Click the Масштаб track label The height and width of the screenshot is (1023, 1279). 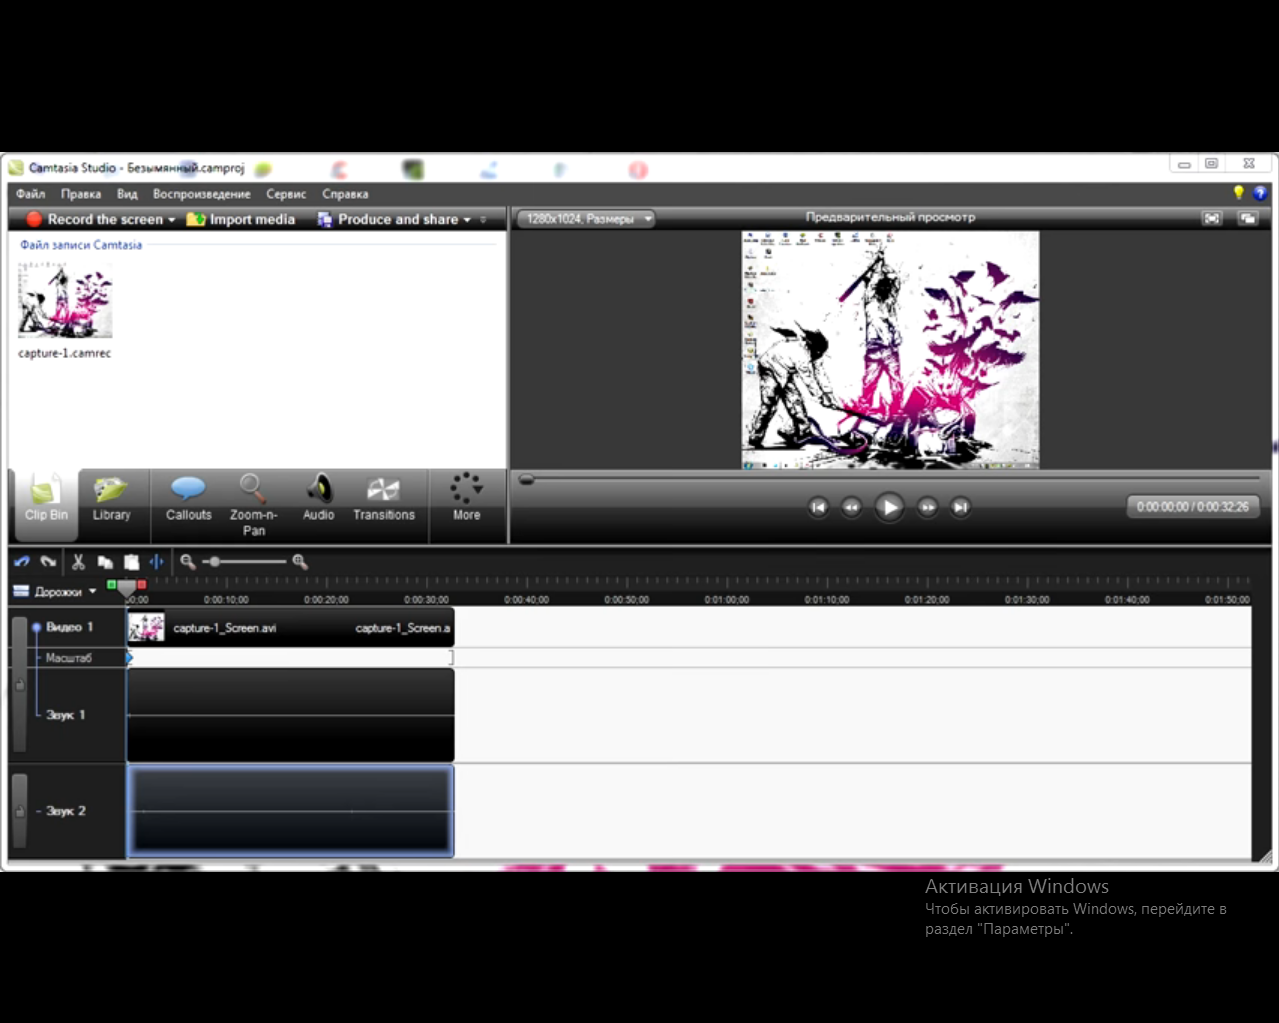coord(68,658)
